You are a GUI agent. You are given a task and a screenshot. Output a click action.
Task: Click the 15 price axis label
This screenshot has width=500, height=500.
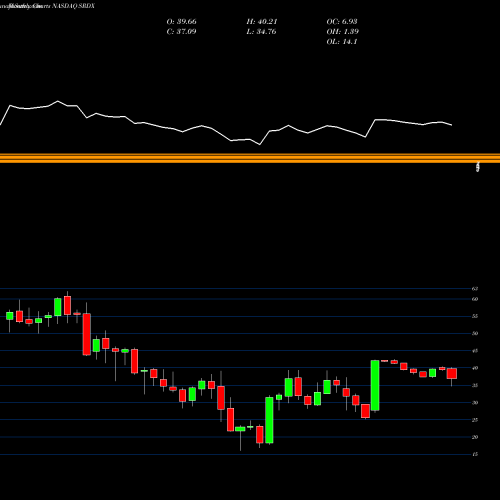coord(475,454)
